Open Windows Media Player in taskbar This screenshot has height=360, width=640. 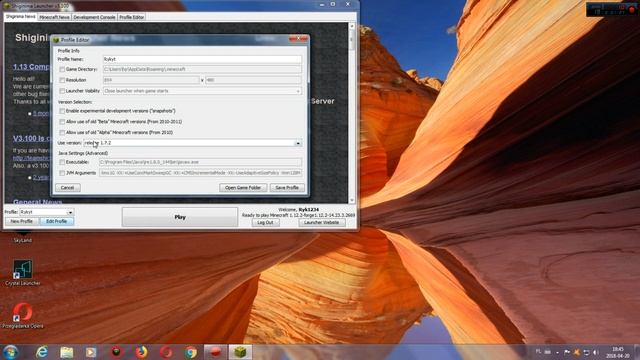pos(91,352)
